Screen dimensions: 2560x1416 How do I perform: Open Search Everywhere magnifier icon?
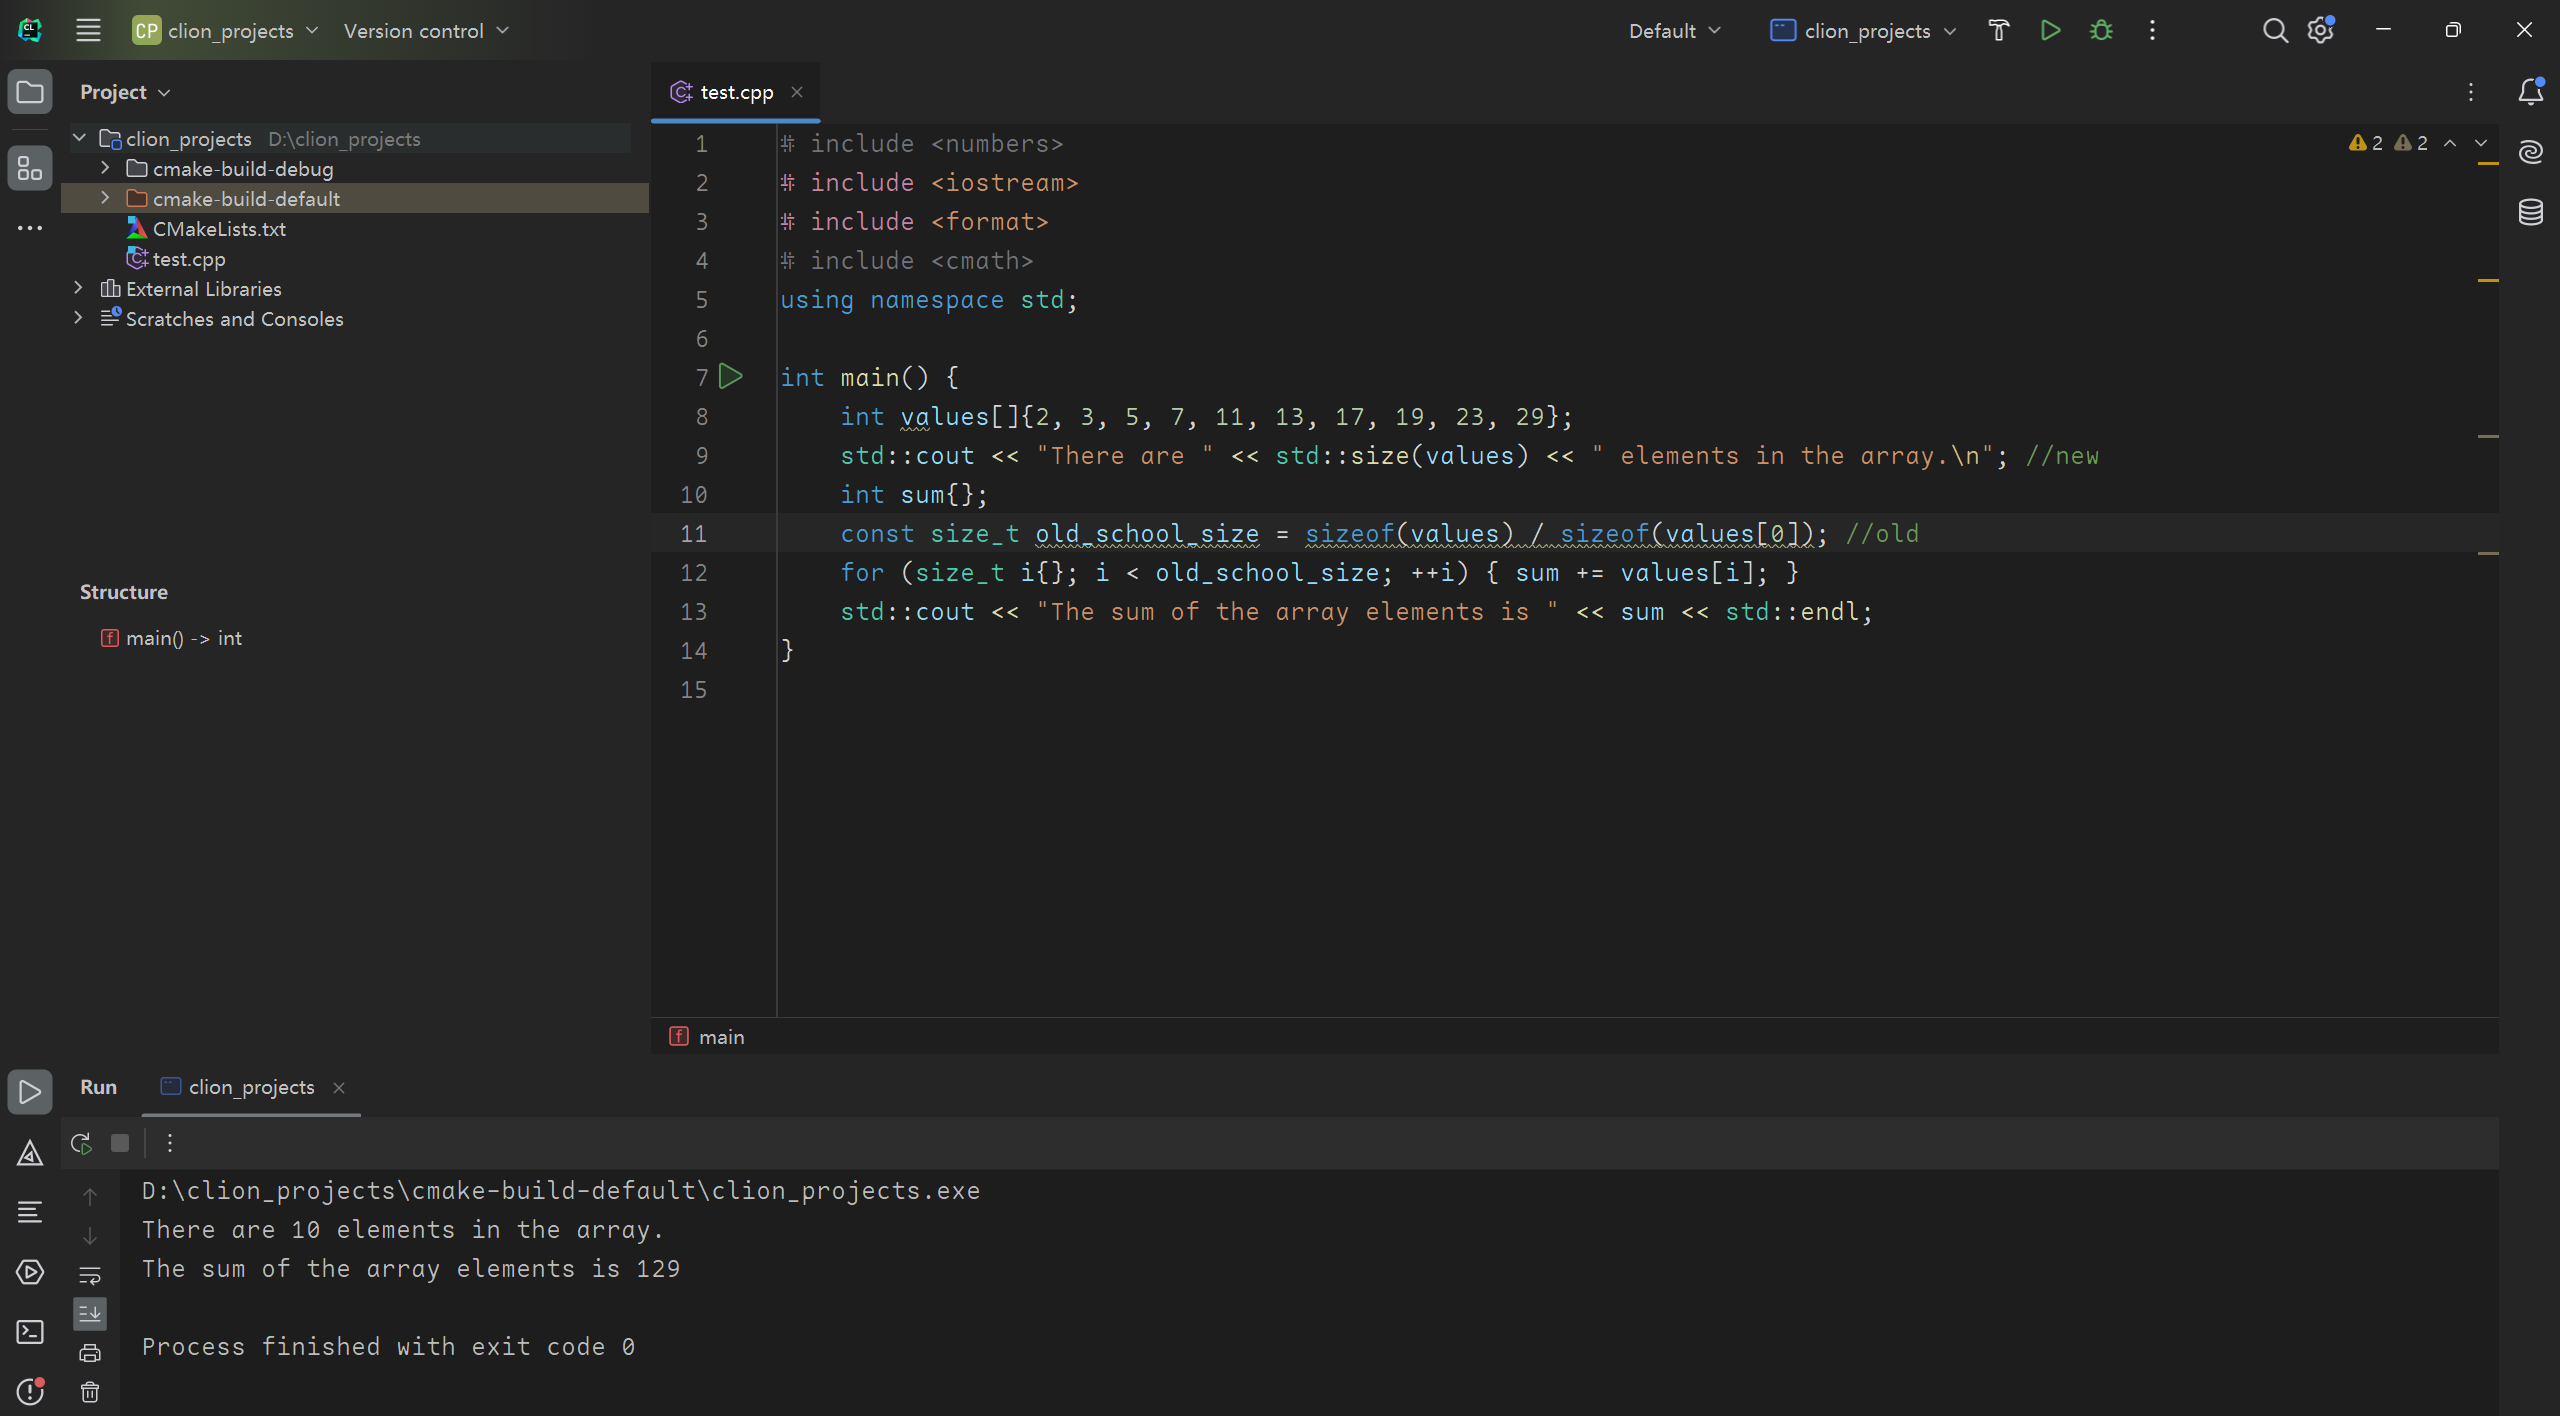[2274, 30]
